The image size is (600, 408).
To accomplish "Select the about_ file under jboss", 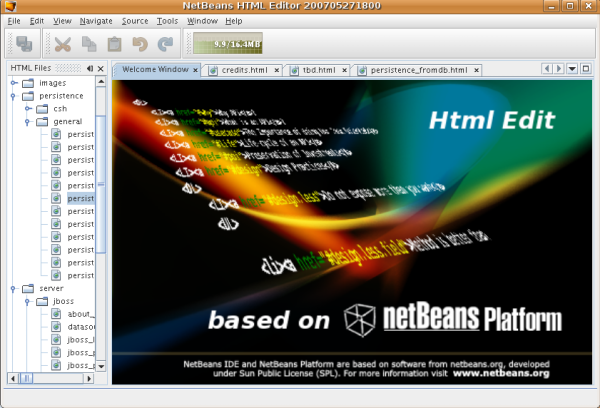I will 81,314.
